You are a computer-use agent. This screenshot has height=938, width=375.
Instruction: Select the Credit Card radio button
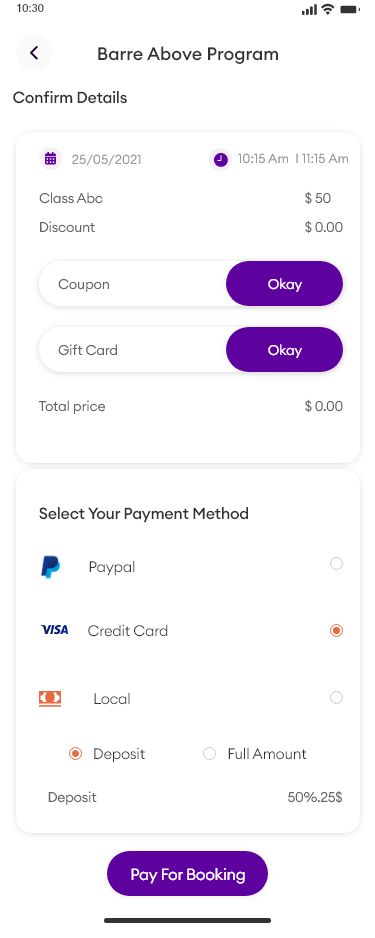click(x=337, y=631)
